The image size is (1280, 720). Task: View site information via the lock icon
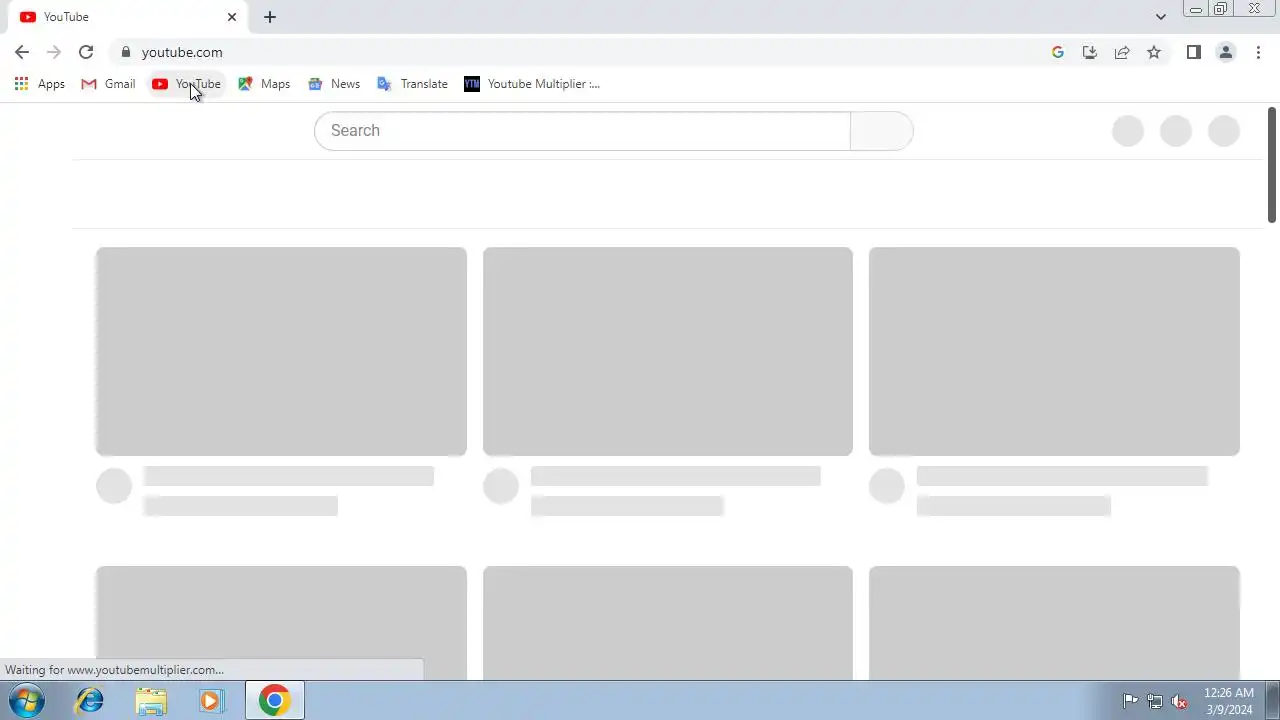(x=125, y=52)
